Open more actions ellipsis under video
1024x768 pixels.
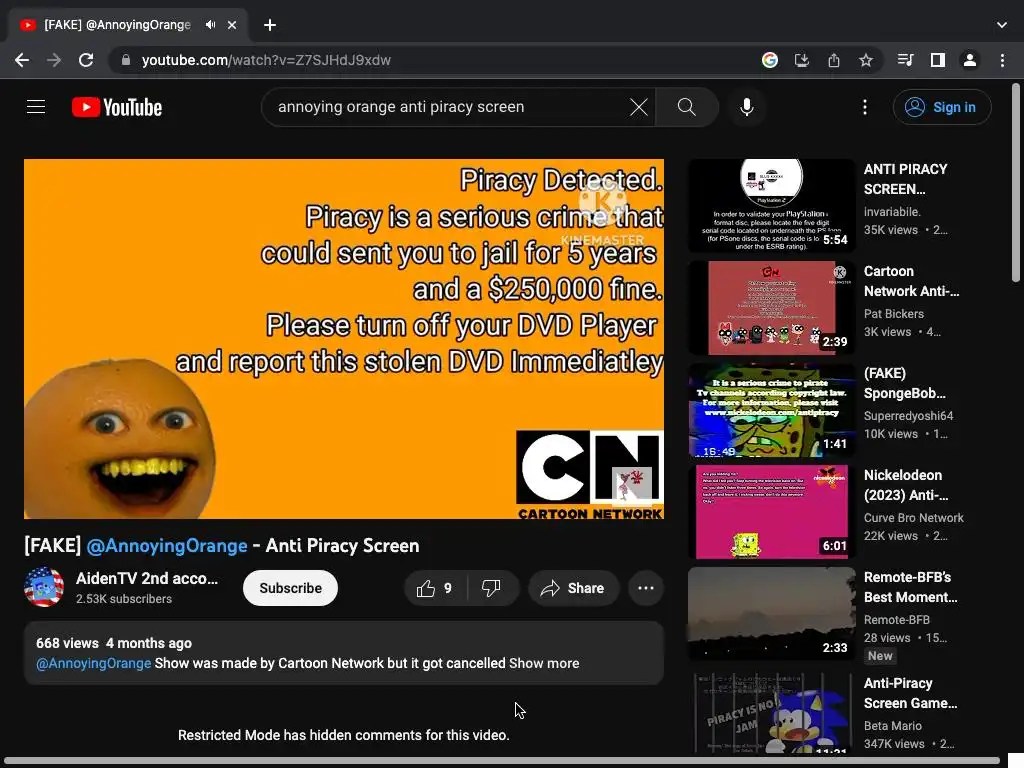[646, 588]
